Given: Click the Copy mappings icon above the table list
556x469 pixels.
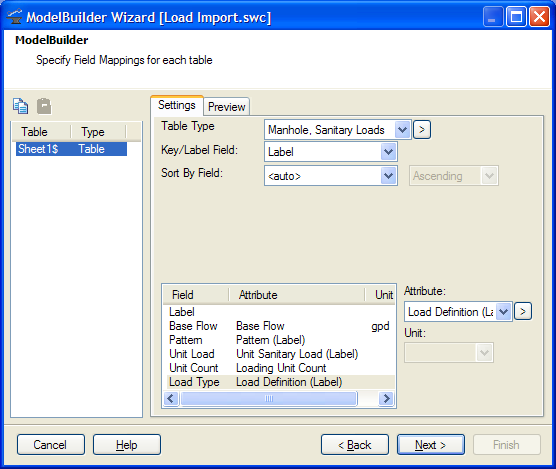Looking at the screenshot, I should coord(21,106).
